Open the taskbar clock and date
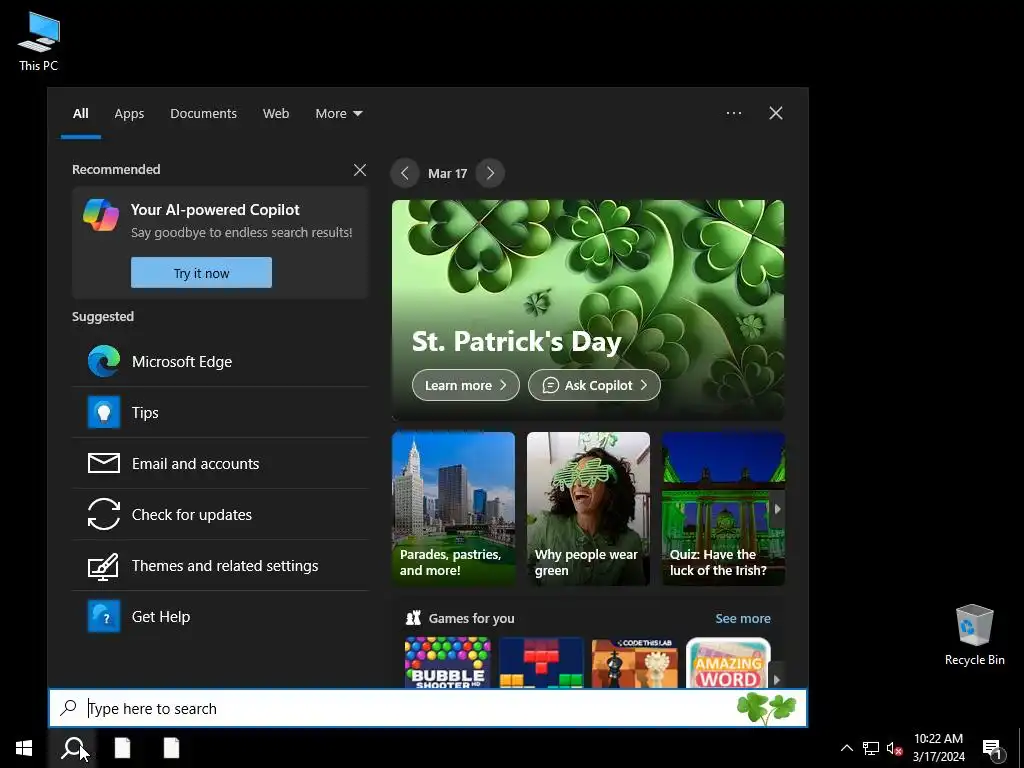This screenshot has height=768, width=1024. tap(938, 748)
